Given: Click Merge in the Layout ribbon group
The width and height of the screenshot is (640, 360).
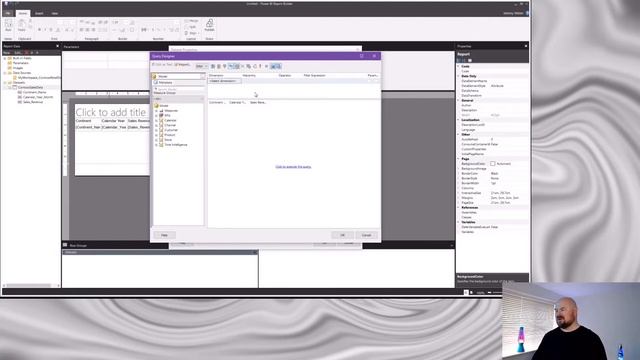Looking at the screenshot, I should pyautogui.click(x=191, y=21).
